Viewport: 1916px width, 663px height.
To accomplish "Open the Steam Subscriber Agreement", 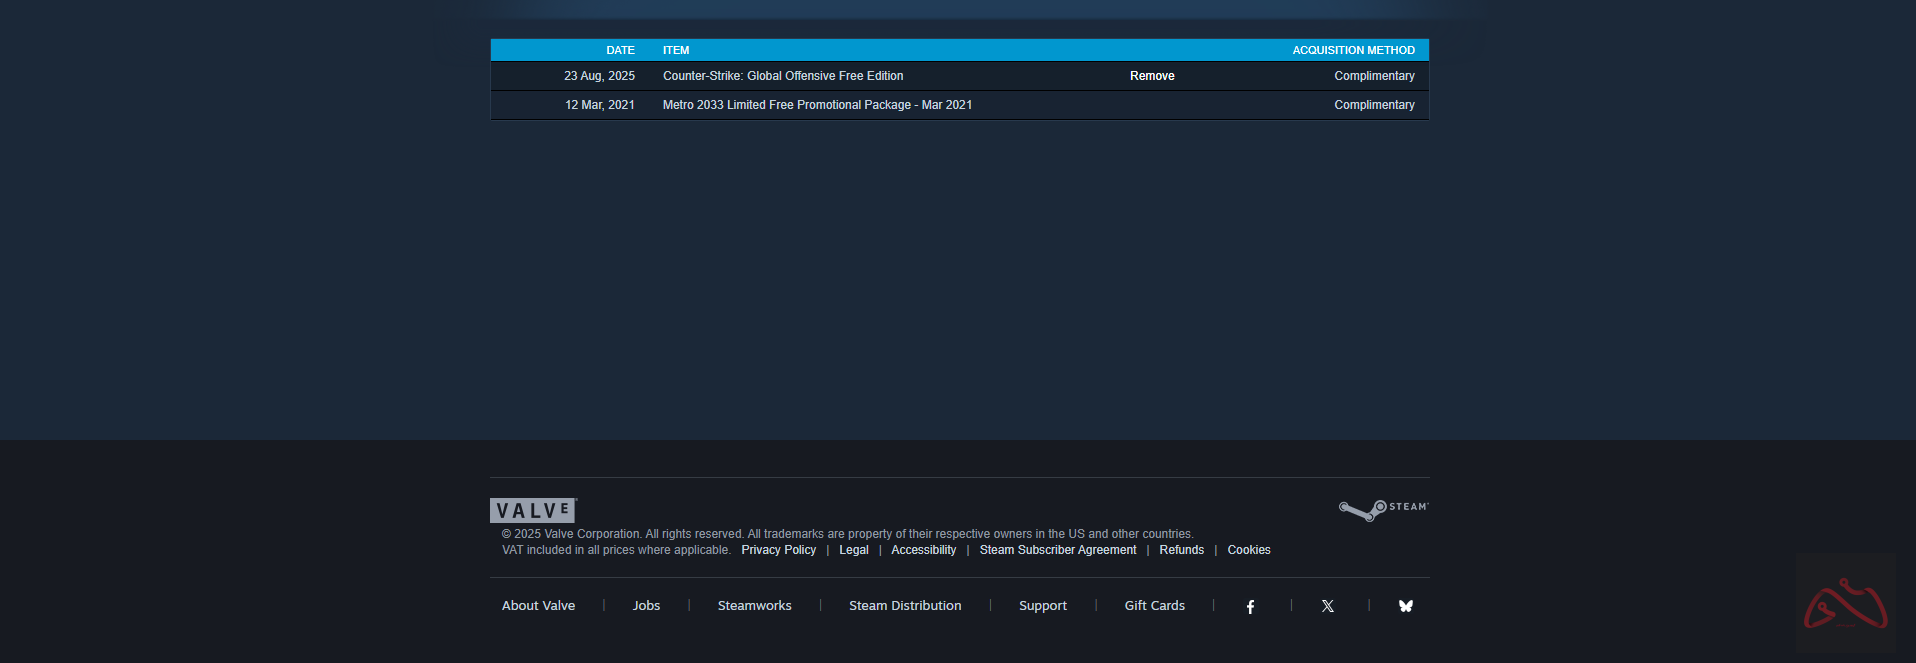I will [1057, 550].
